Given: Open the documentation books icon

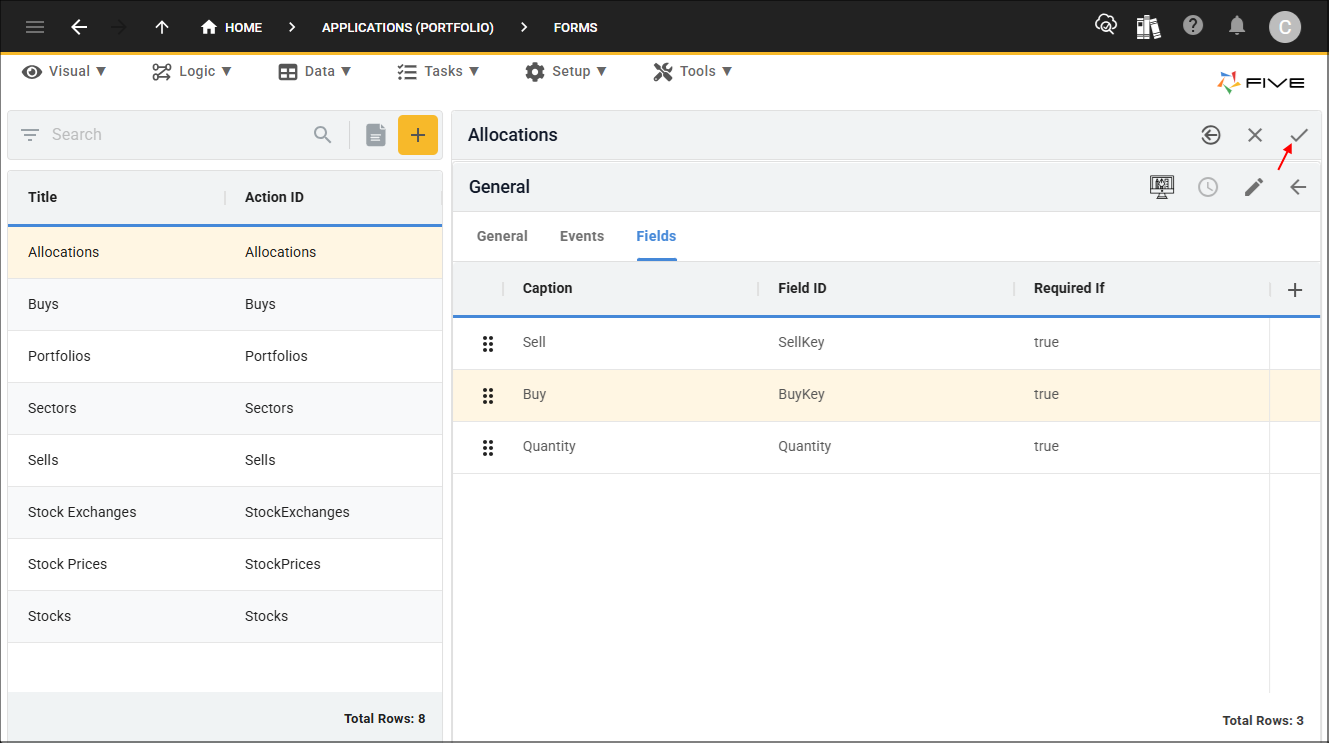Looking at the screenshot, I should 1149,27.
